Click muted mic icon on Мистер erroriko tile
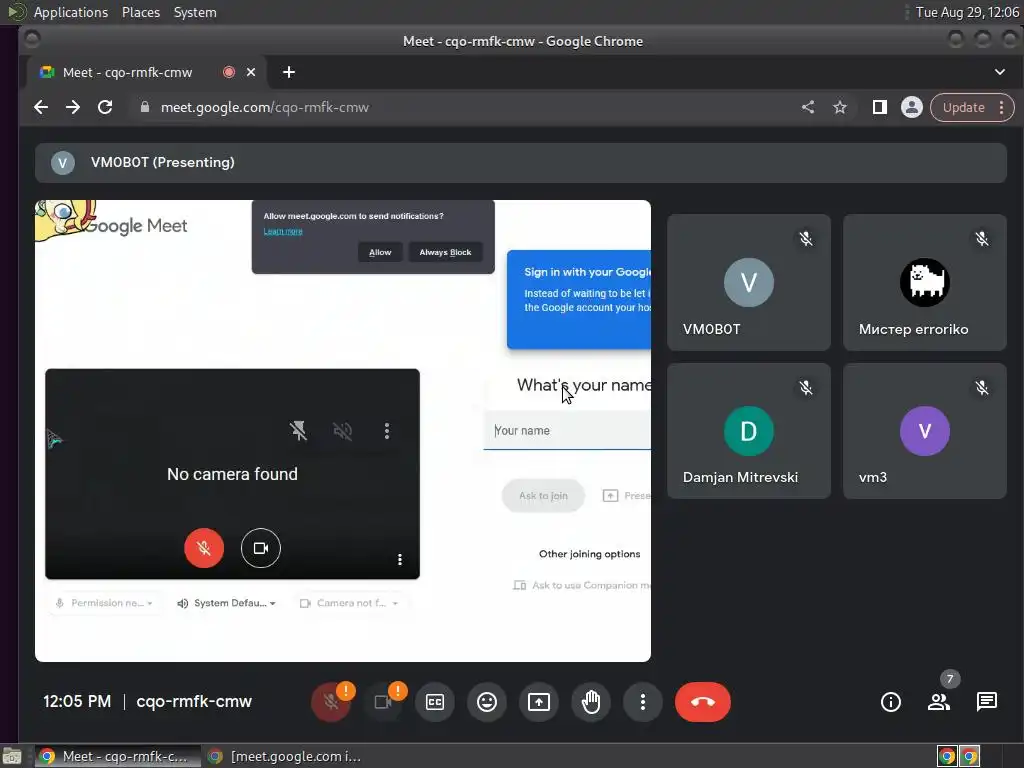Viewport: 1024px width, 768px height. [x=982, y=238]
